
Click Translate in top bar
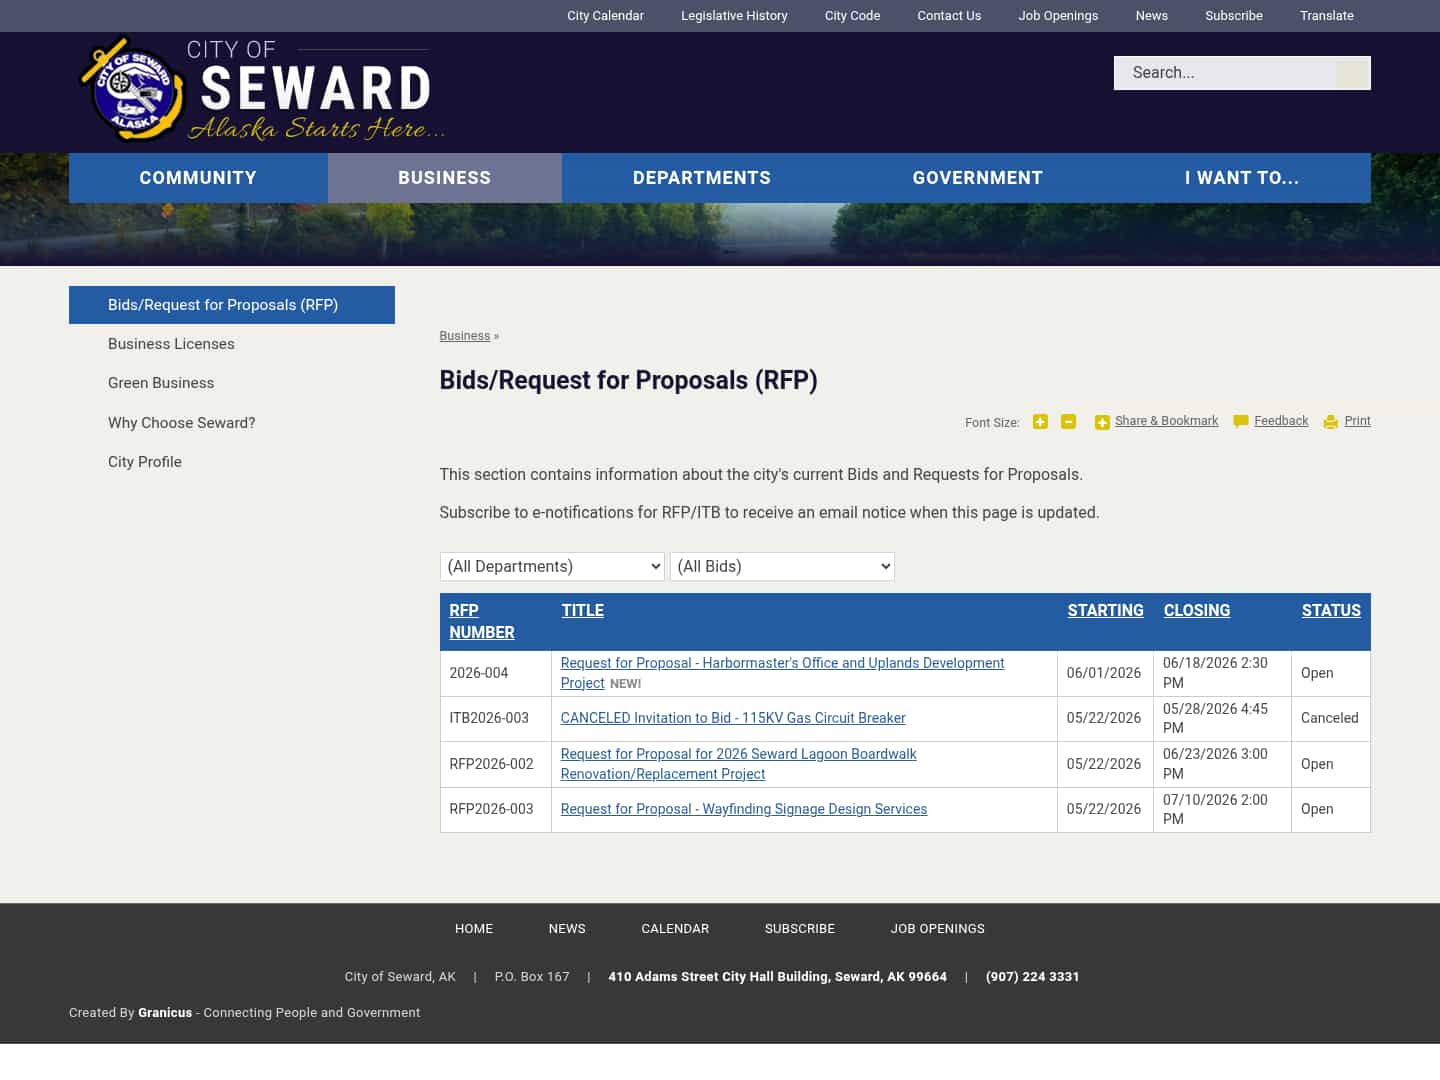point(1326,16)
